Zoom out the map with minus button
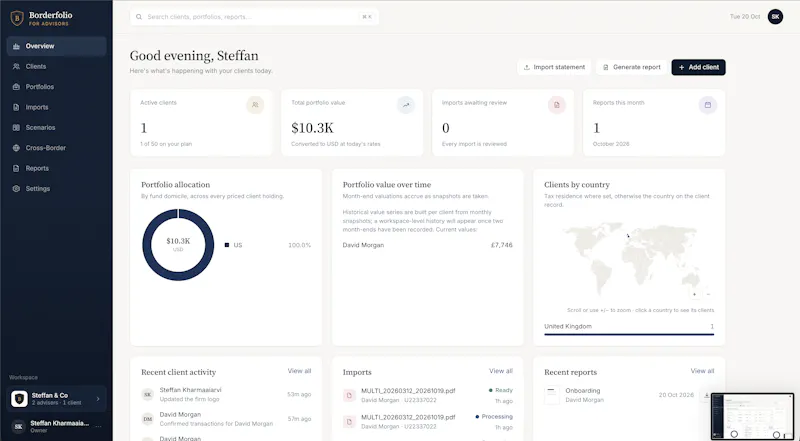Screen dimensions: 800x441 [708, 295]
